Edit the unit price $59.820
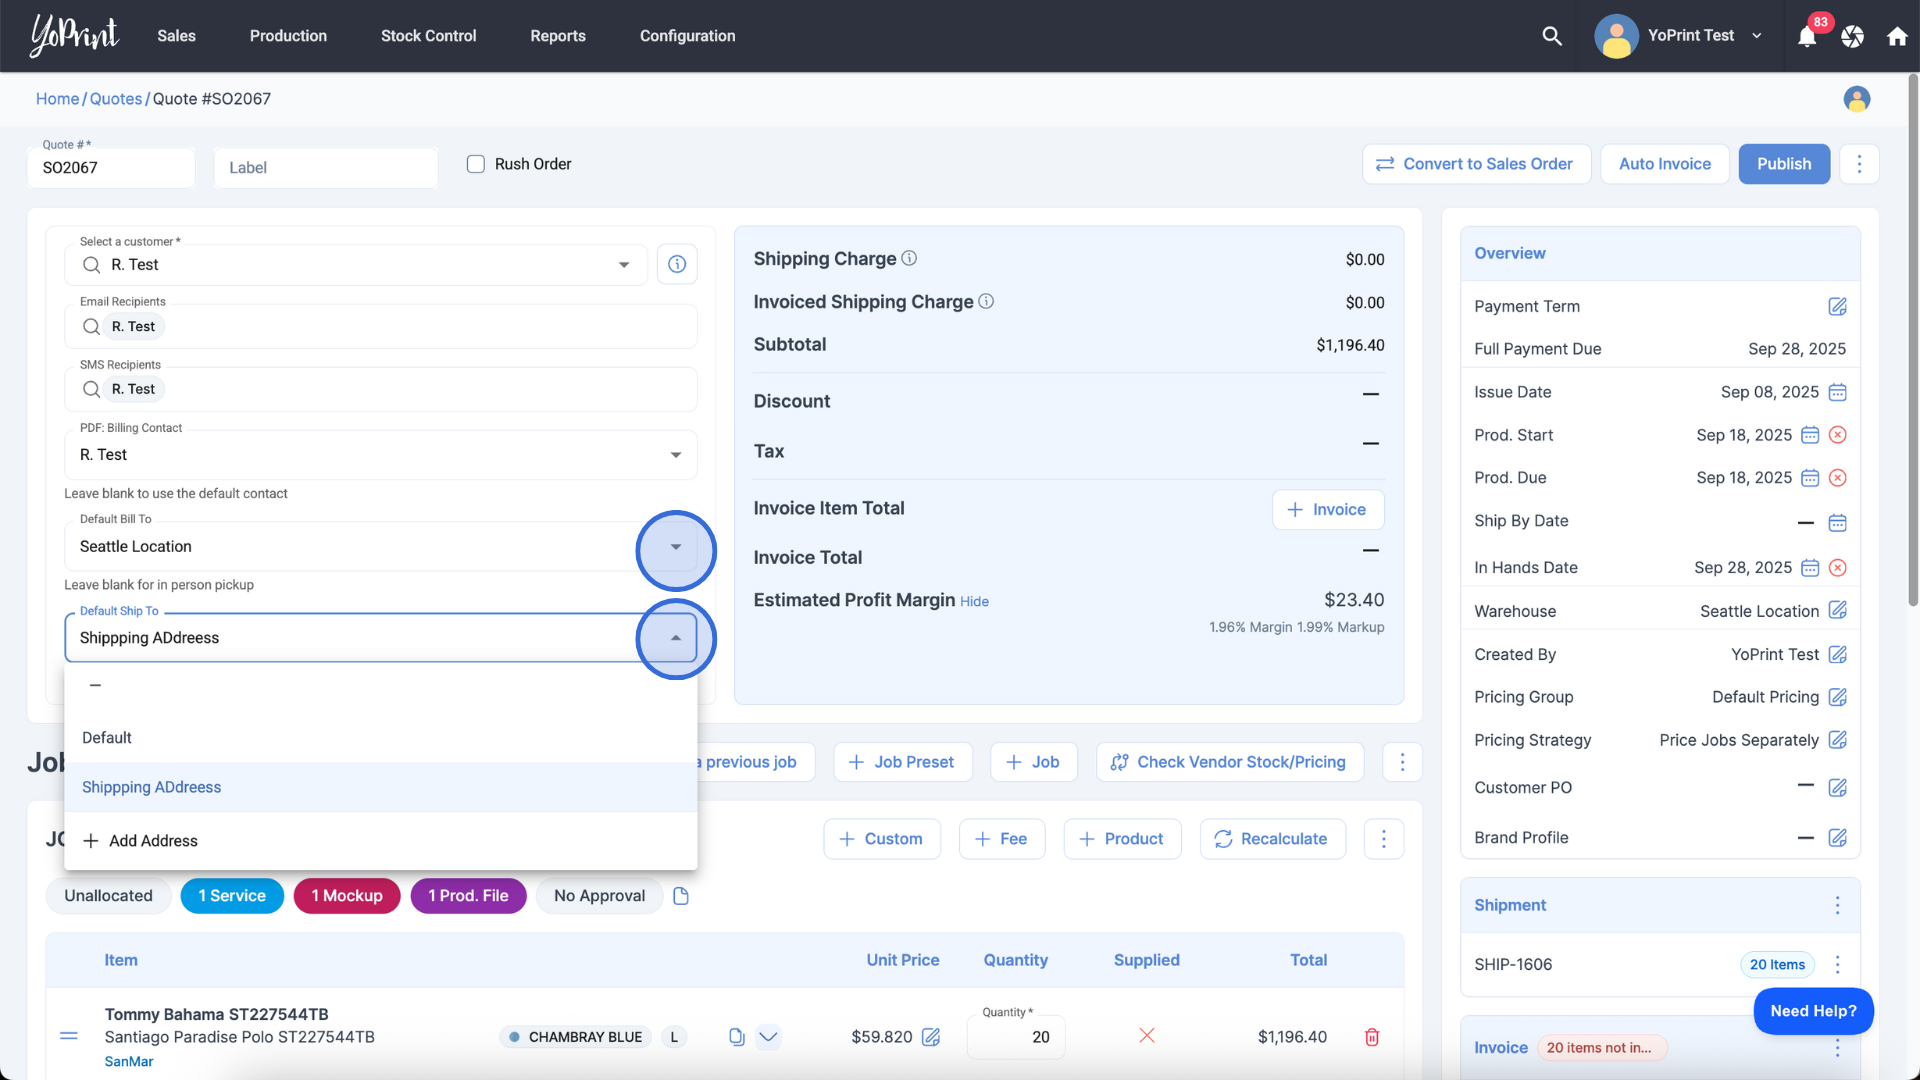This screenshot has width=1920, height=1080. [930, 1037]
